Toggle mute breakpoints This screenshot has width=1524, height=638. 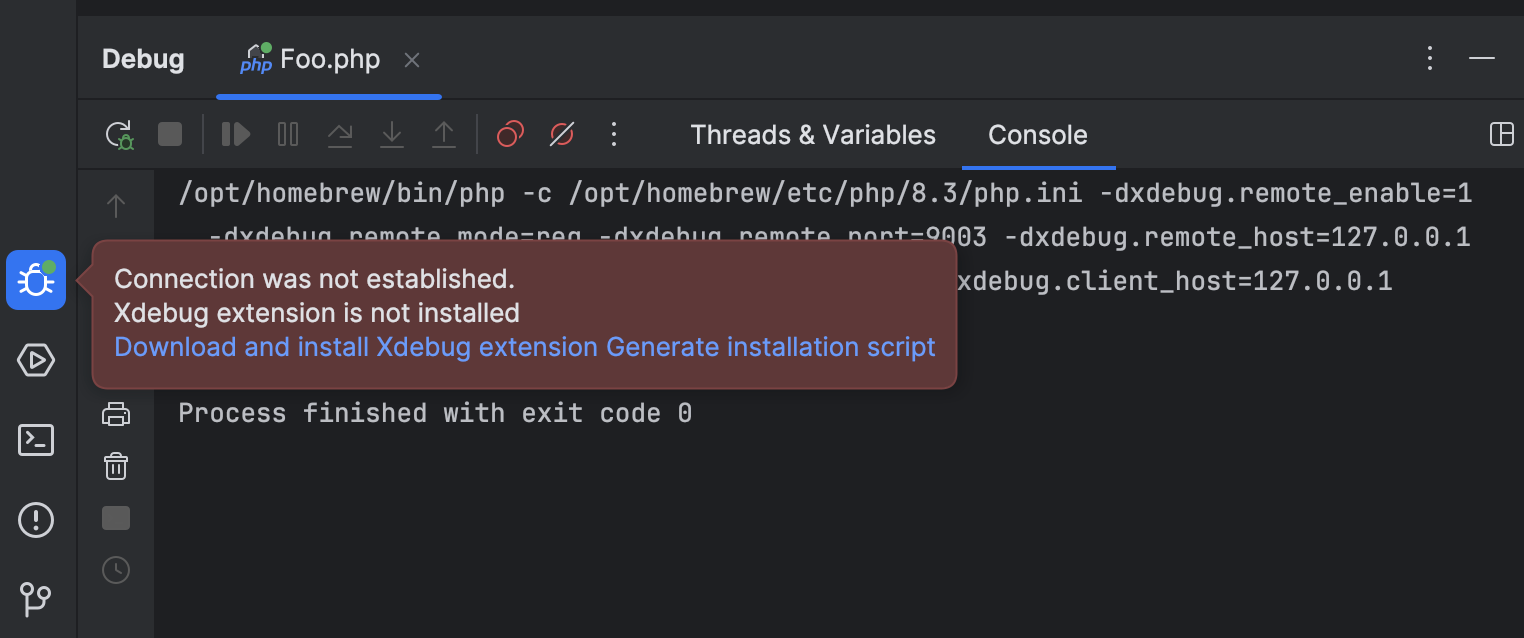[561, 134]
